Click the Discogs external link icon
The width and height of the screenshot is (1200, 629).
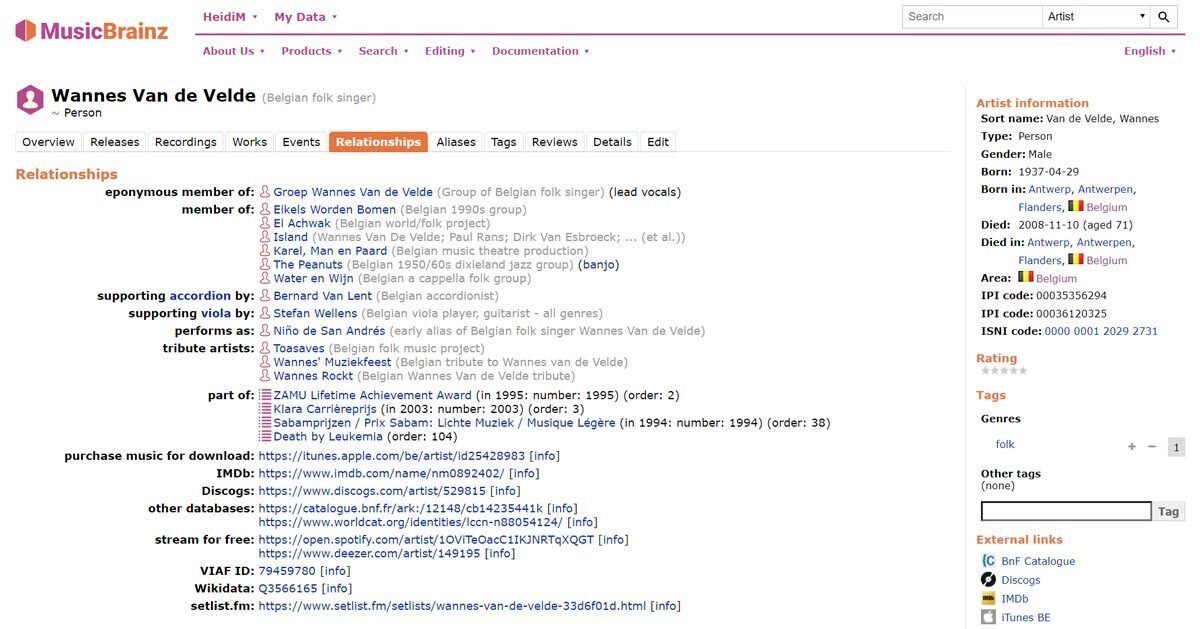pyautogui.click(x=988, y=580)
